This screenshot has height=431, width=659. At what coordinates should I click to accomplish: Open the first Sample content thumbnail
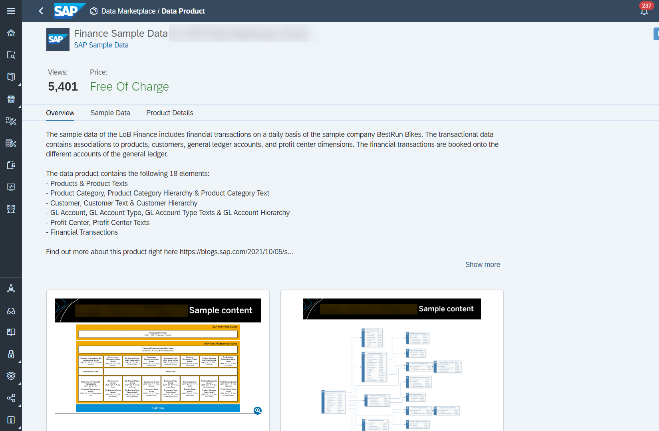point(158,357)
